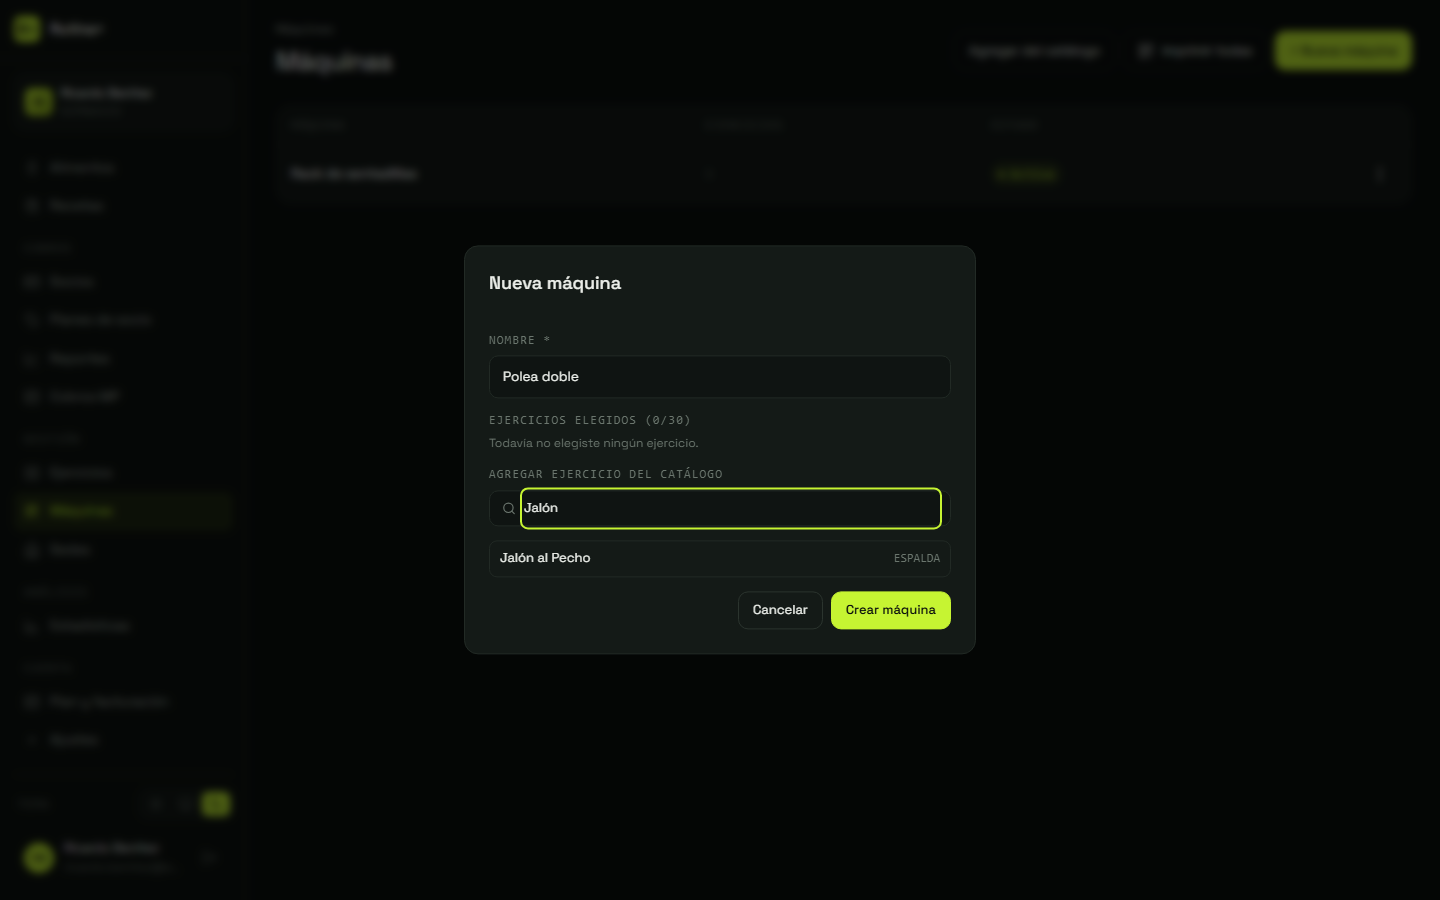Click the 'Ejercicios elegidos (0/30)' label
The height and width of the screenshot is (900, 1440).
pyautogui.click(x=589, y=420)
